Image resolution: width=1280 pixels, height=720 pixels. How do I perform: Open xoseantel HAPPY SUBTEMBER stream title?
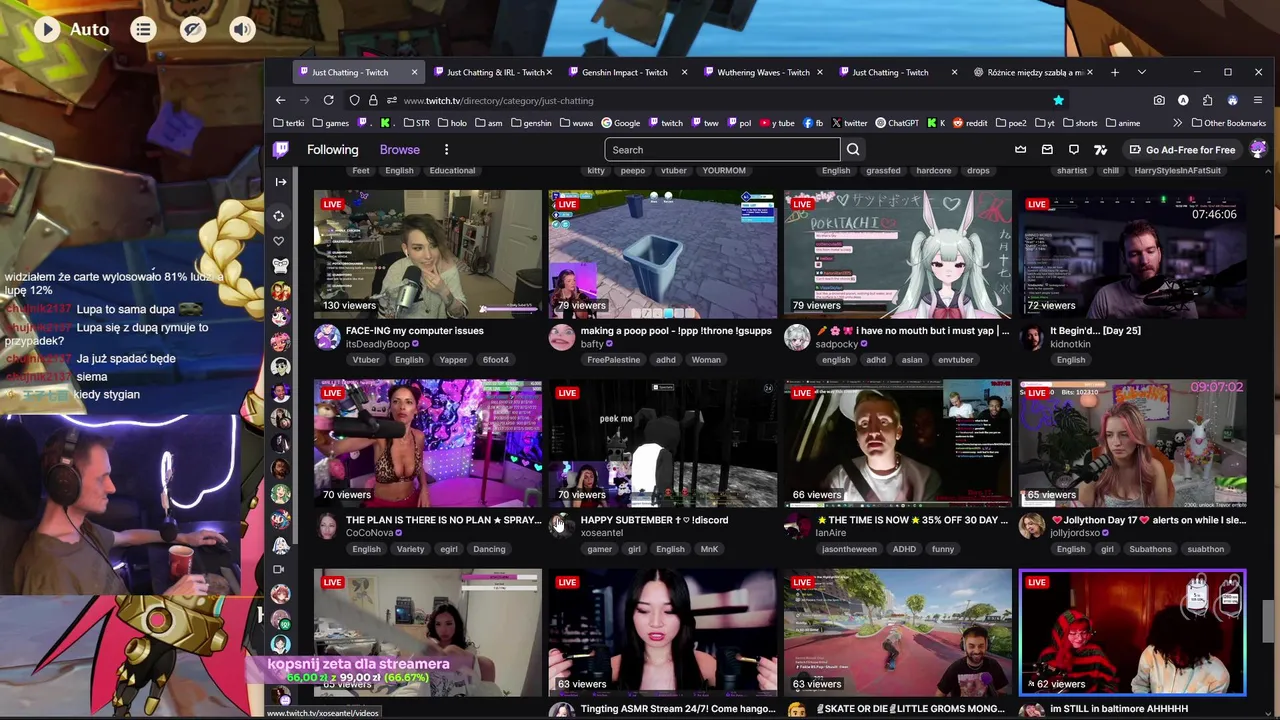pyautogui.click(x=654, y=520)
